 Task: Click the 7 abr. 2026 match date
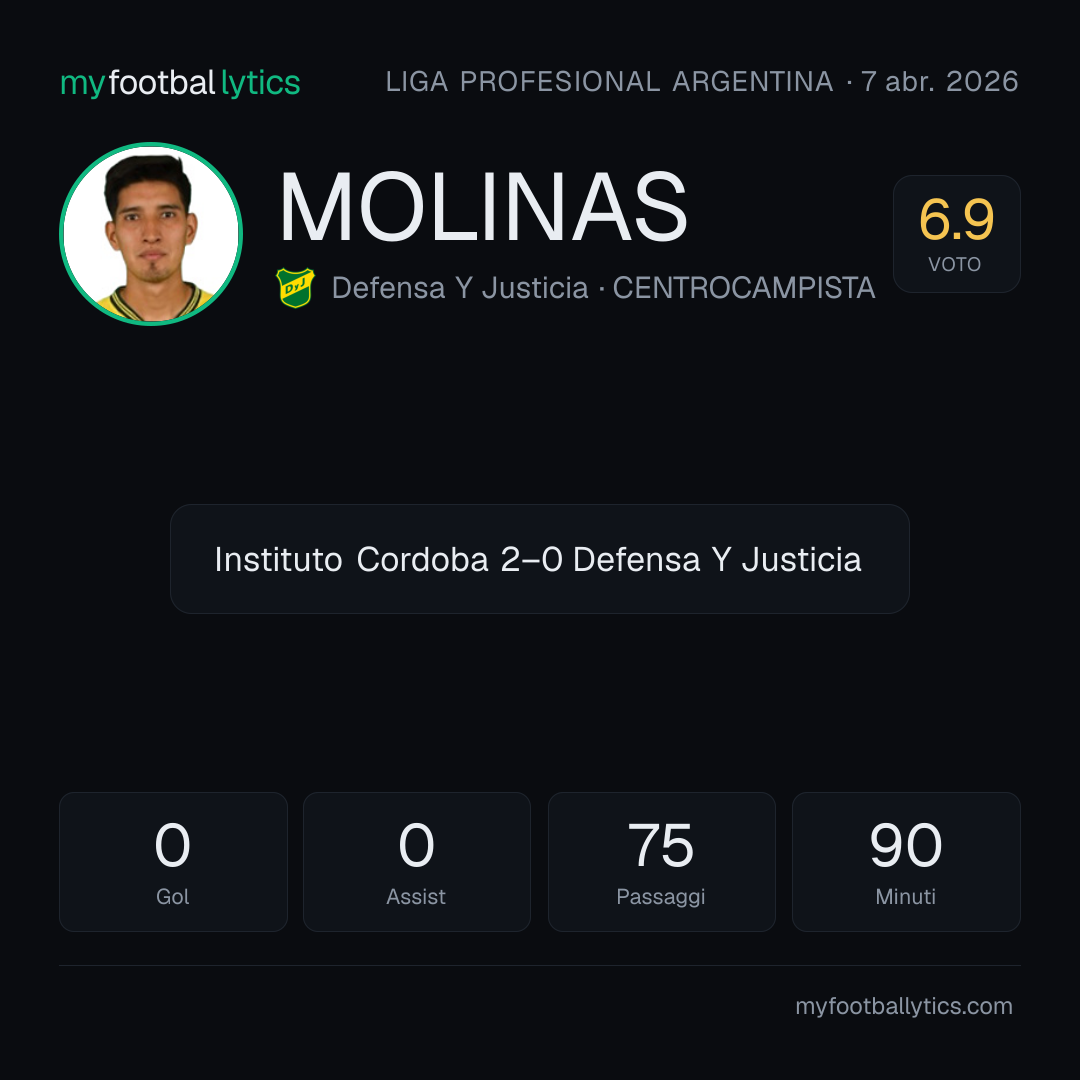[x=939, y=82]
